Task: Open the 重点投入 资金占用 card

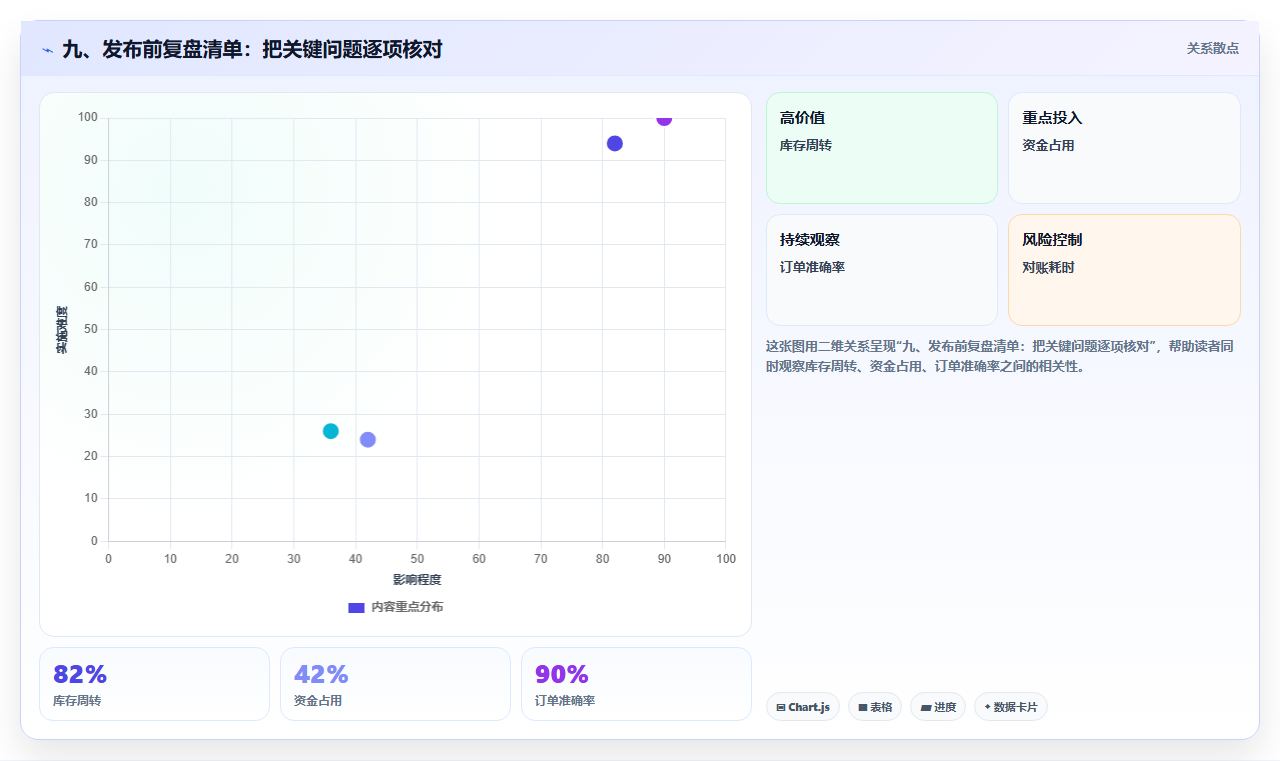Action: point(1124,148)
